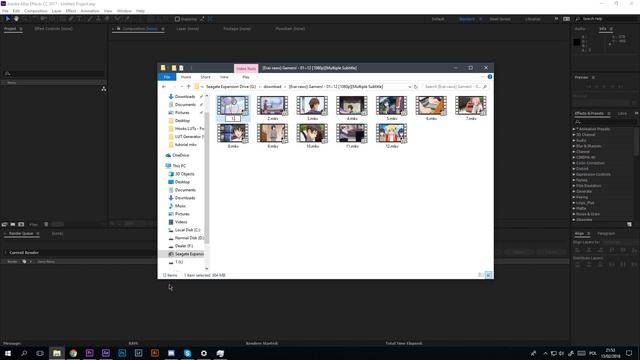Screen dimensions: 640x360
Task: Switch Explorer to large icons view button
Action: [x=488, y=275]
